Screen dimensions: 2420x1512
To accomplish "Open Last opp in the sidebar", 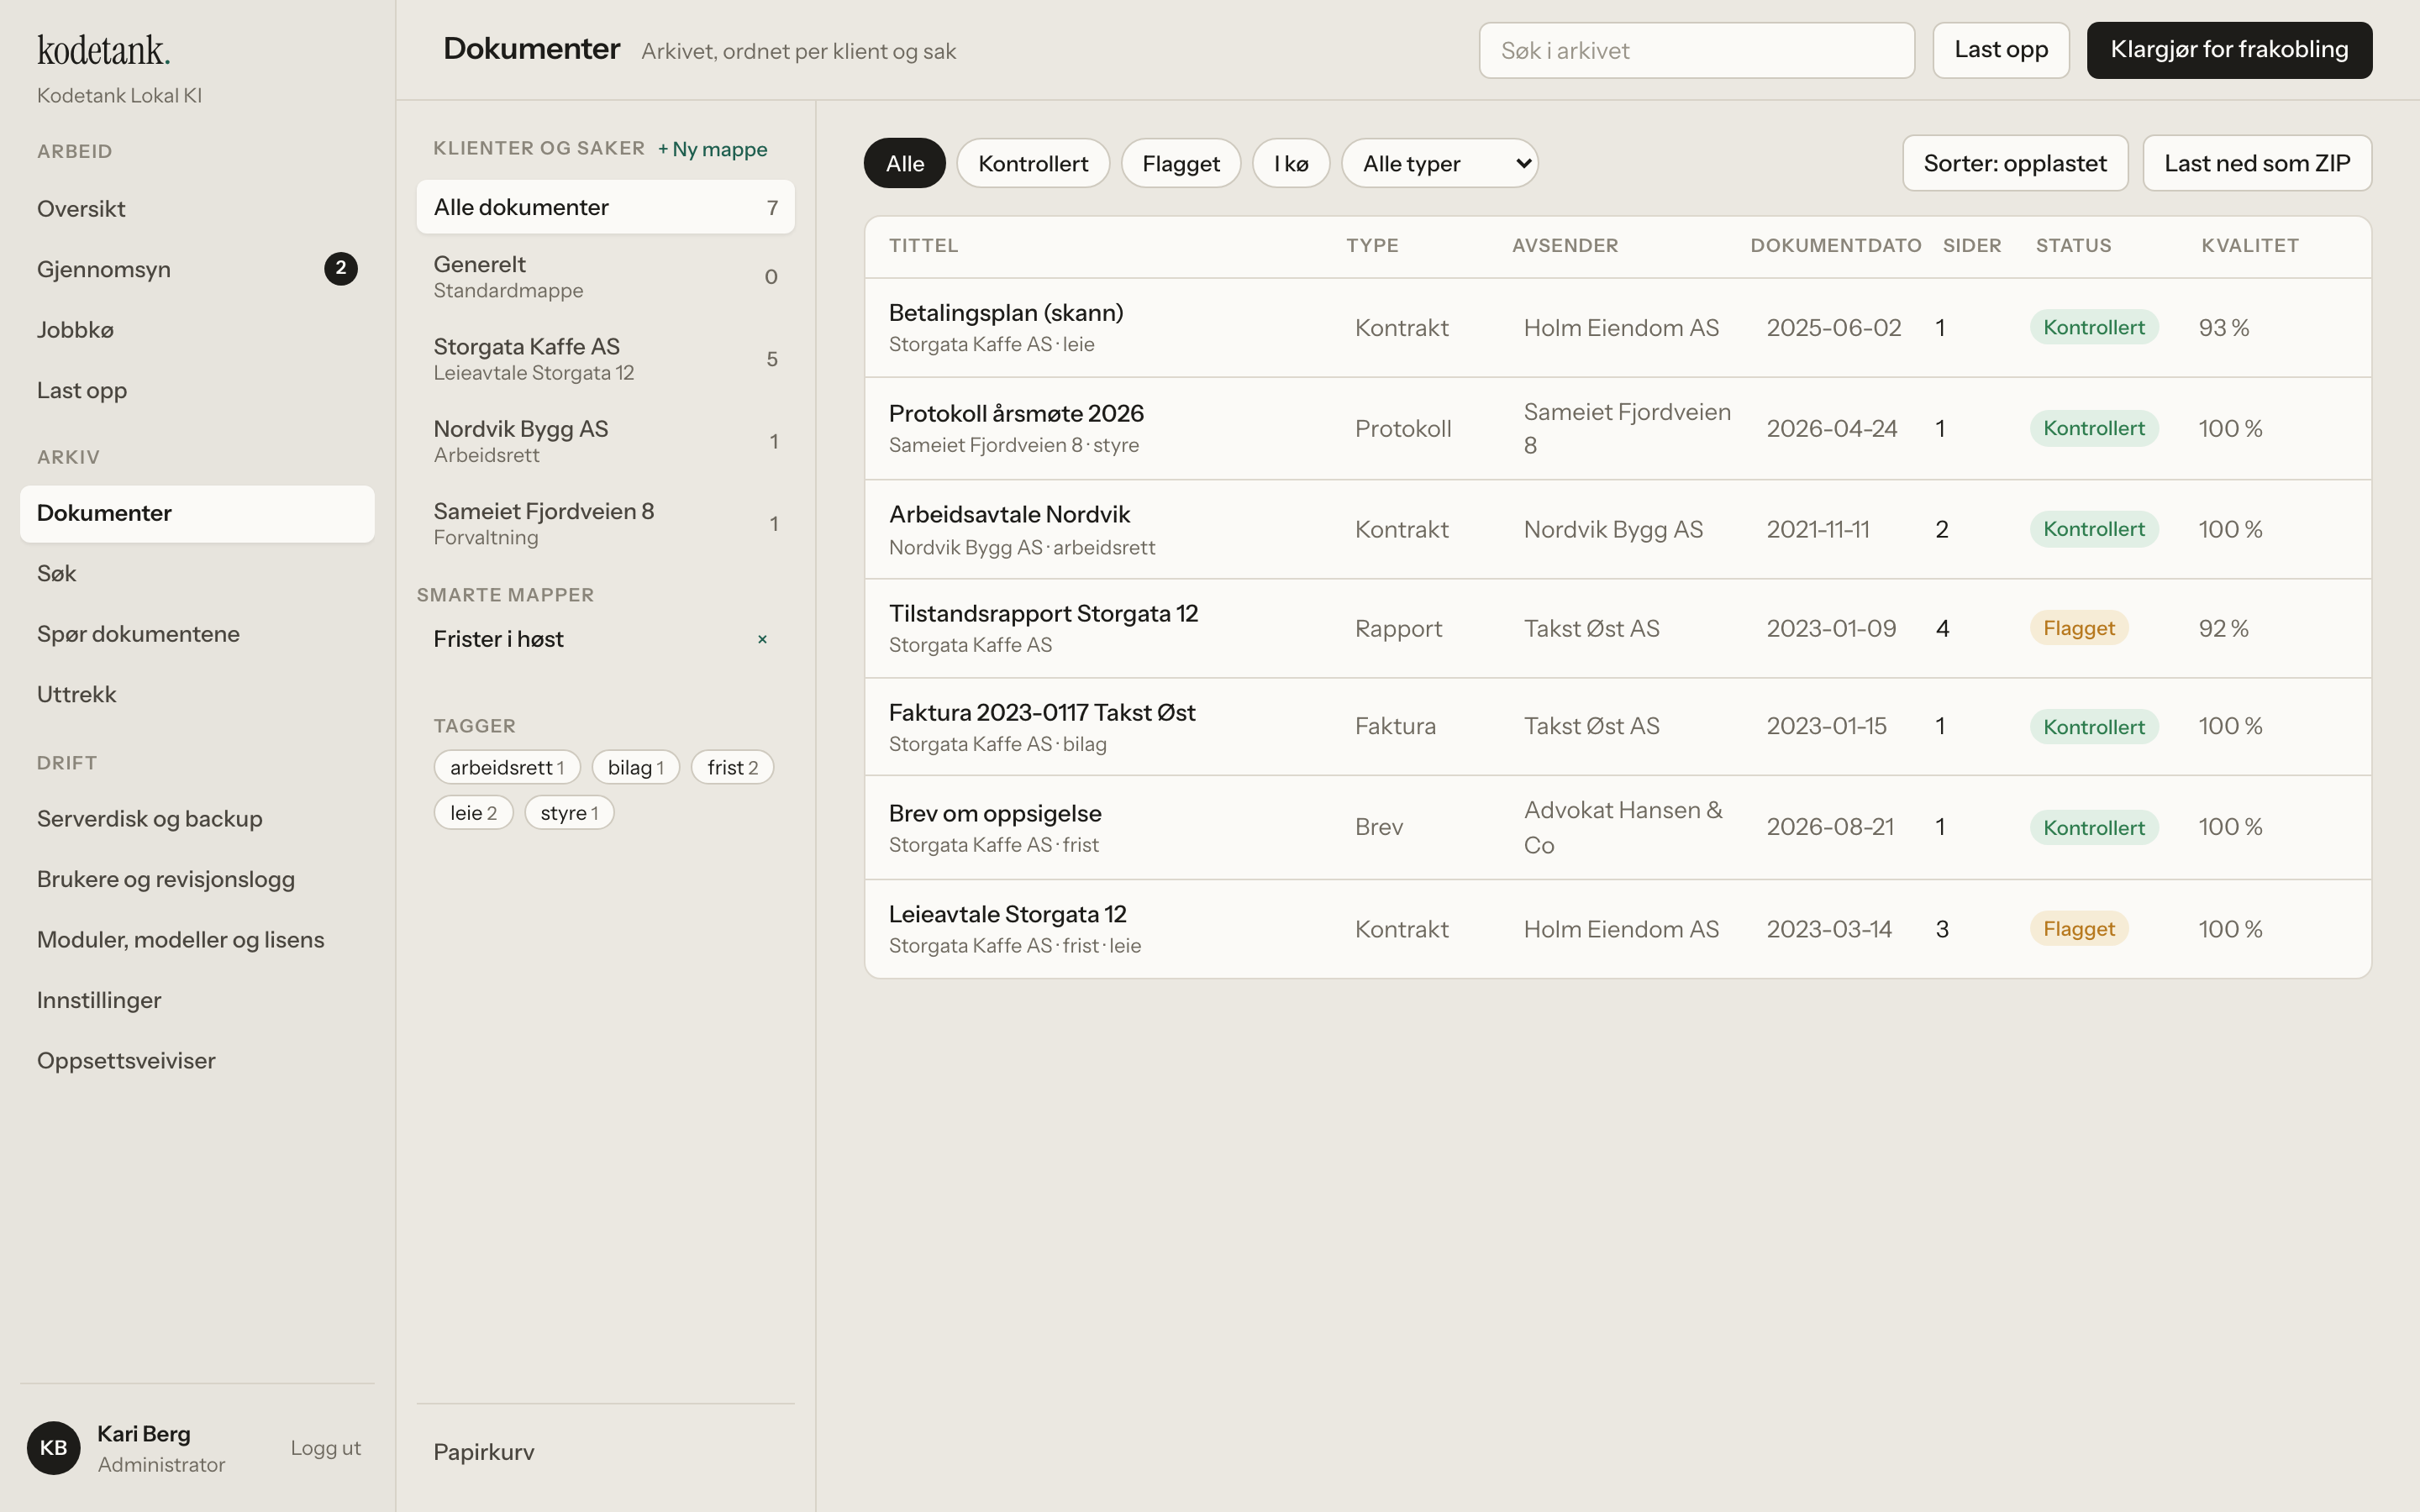I will [x=197, y=390].
